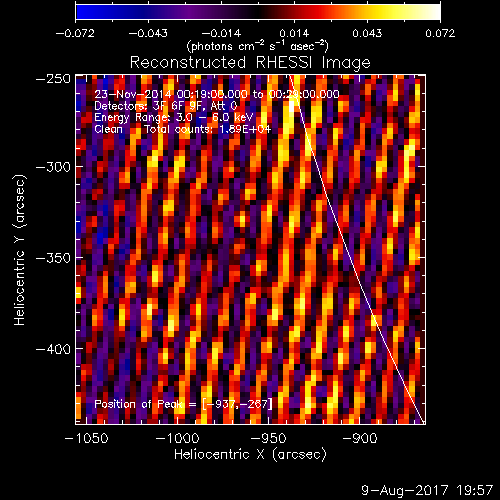Click the Y-axis tick label -350
Screen dimensions: 500x500
53,258
